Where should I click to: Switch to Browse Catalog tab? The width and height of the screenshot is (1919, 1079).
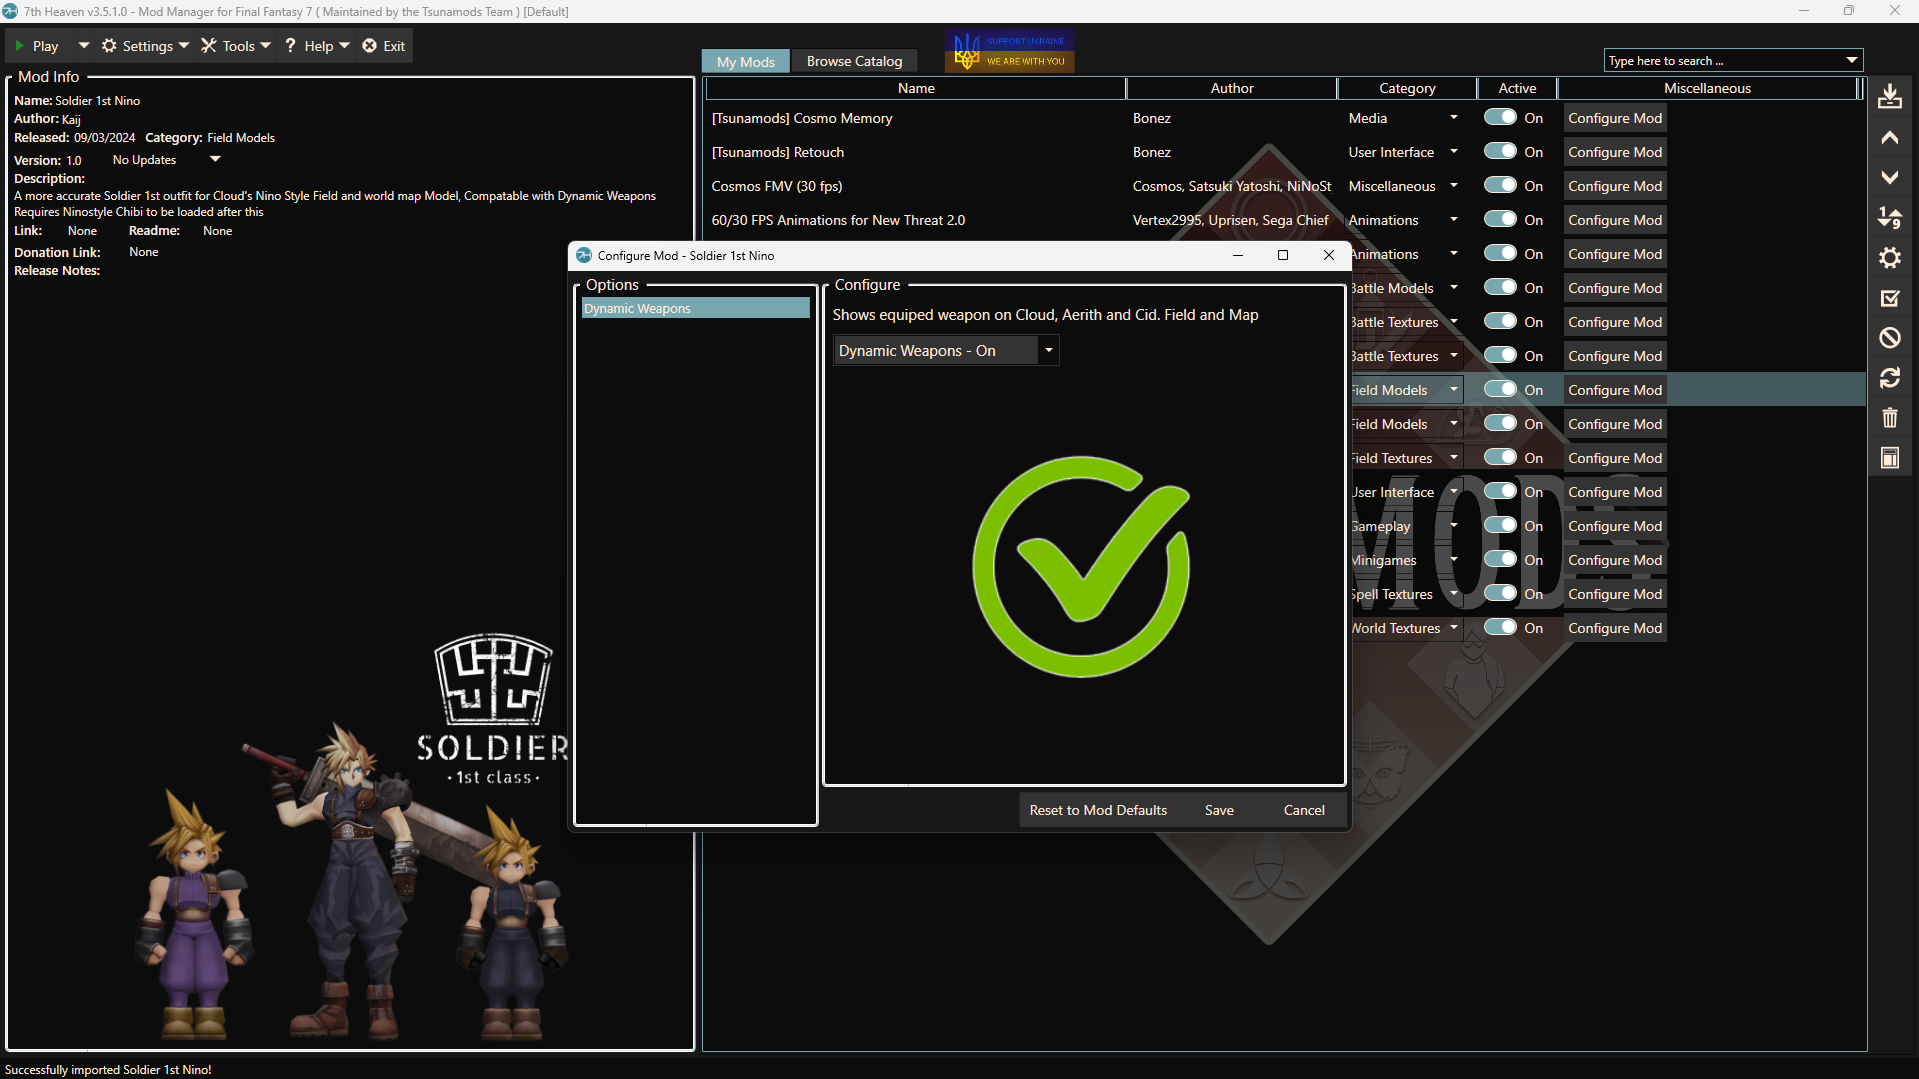(x=854, y=61)
